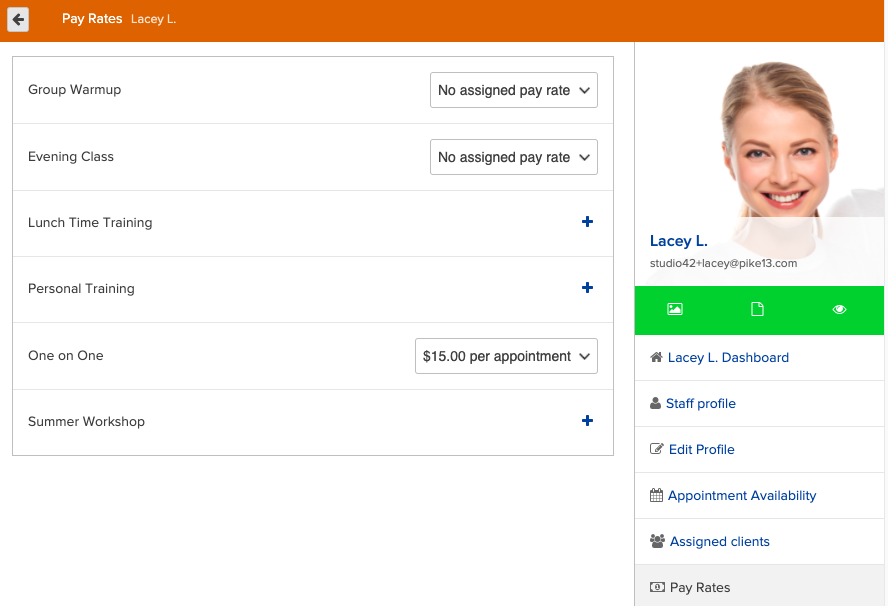Click the plus icon for Summer Workshop
This screenshot has height=606, width=888.
point(587,421)
